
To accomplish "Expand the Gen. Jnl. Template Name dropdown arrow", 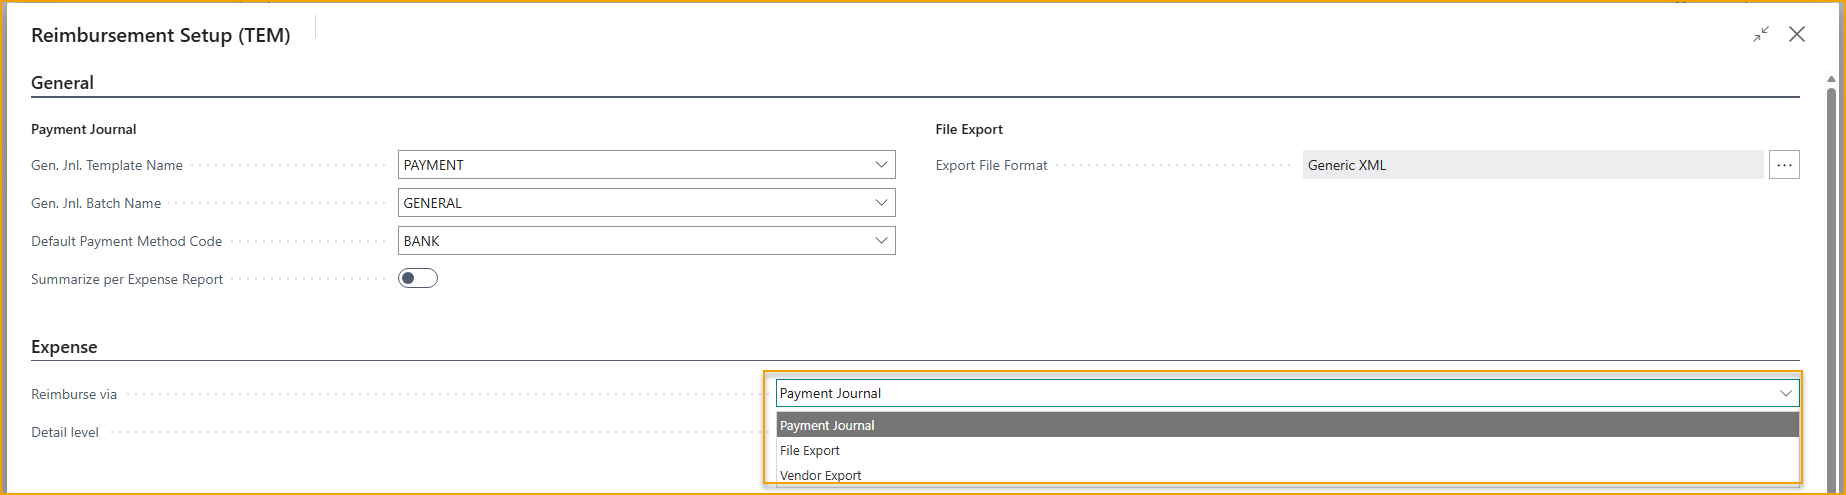I will coord(881,165).
